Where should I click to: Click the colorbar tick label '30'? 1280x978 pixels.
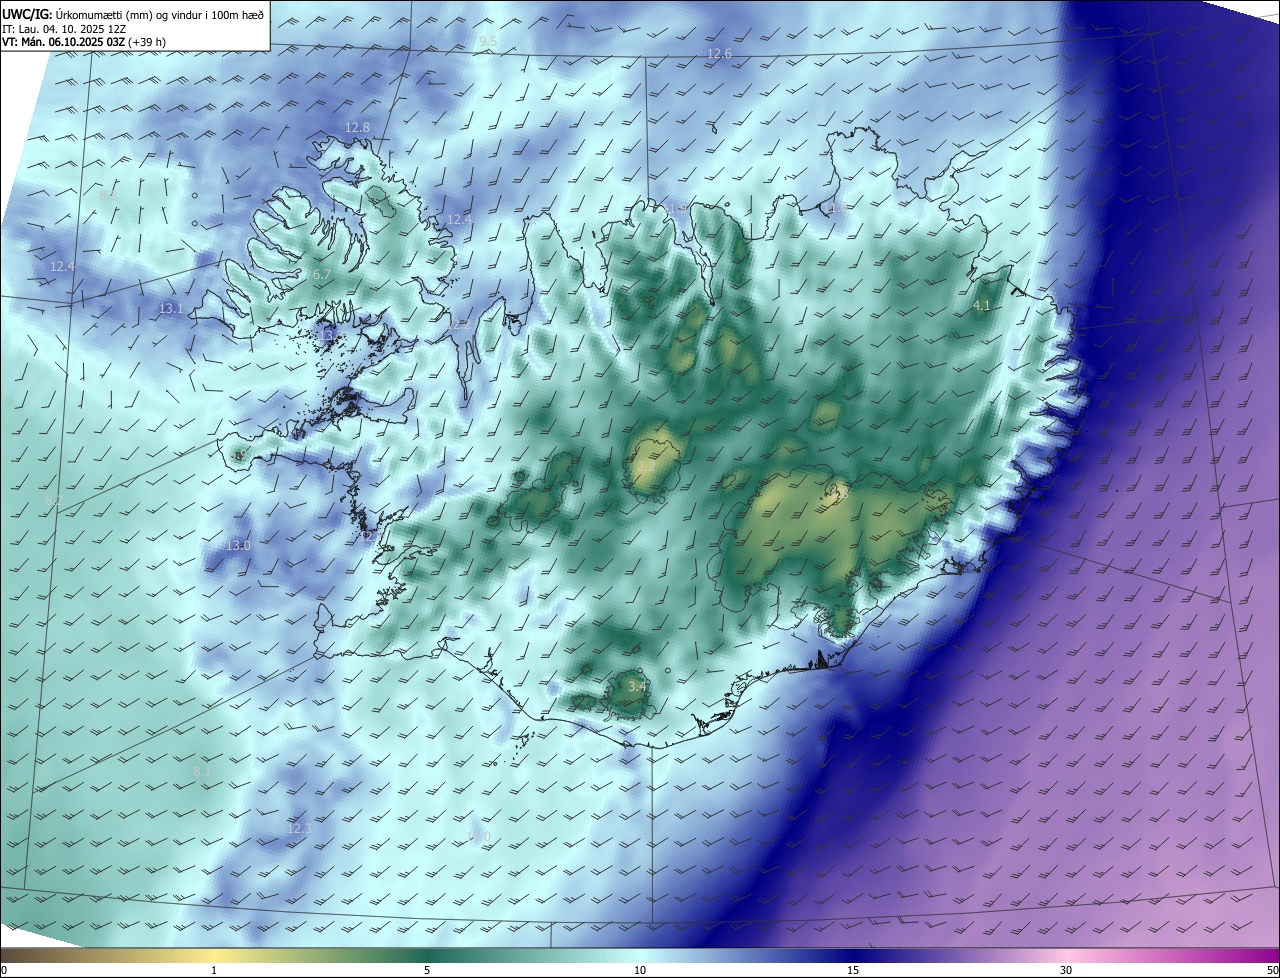coord(1066,970)
